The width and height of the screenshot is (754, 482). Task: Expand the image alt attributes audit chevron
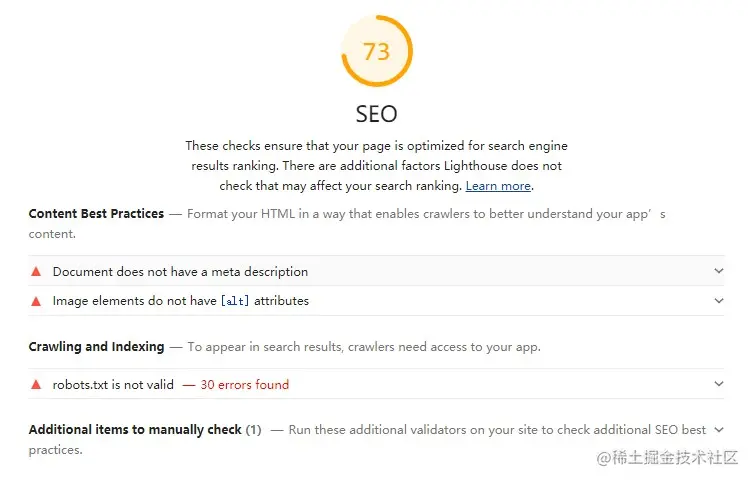pyautogui.click(x=718, y=301)
